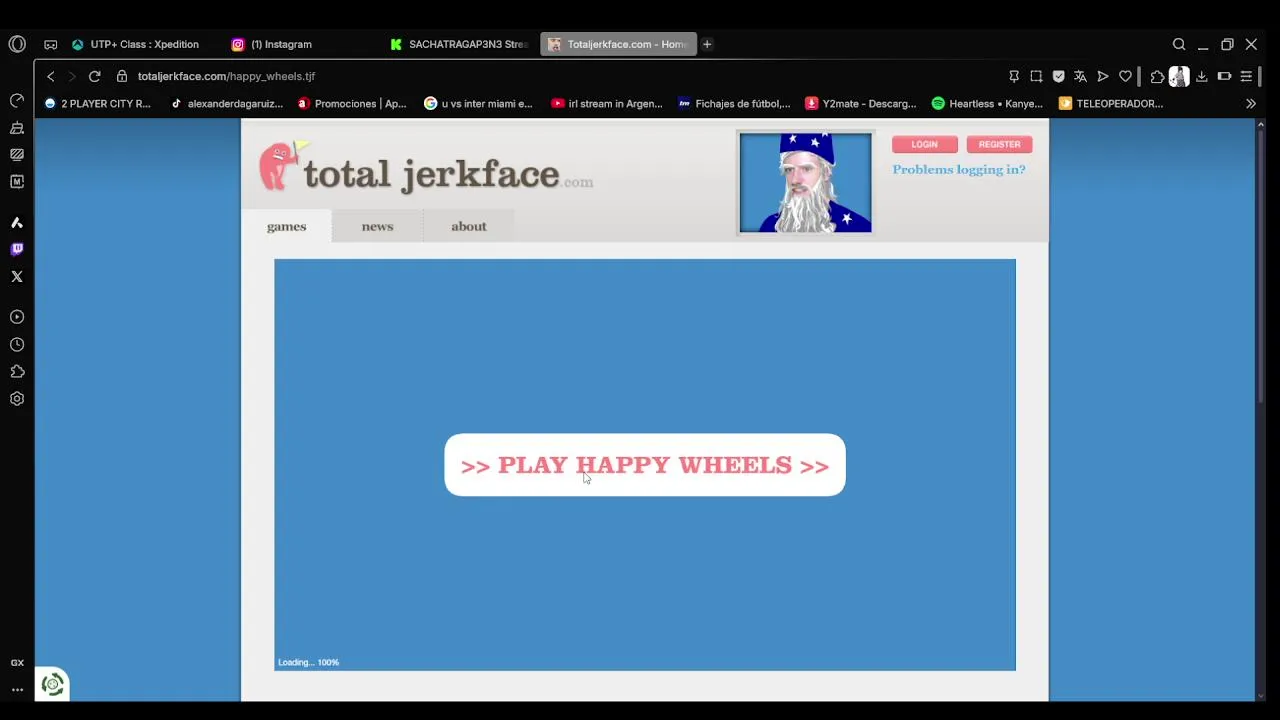Image resolution: width=1280 pixels, height=720 pixels.
Task: Open the irl stream in Argen... bookmark
Action: pos(606,103)
